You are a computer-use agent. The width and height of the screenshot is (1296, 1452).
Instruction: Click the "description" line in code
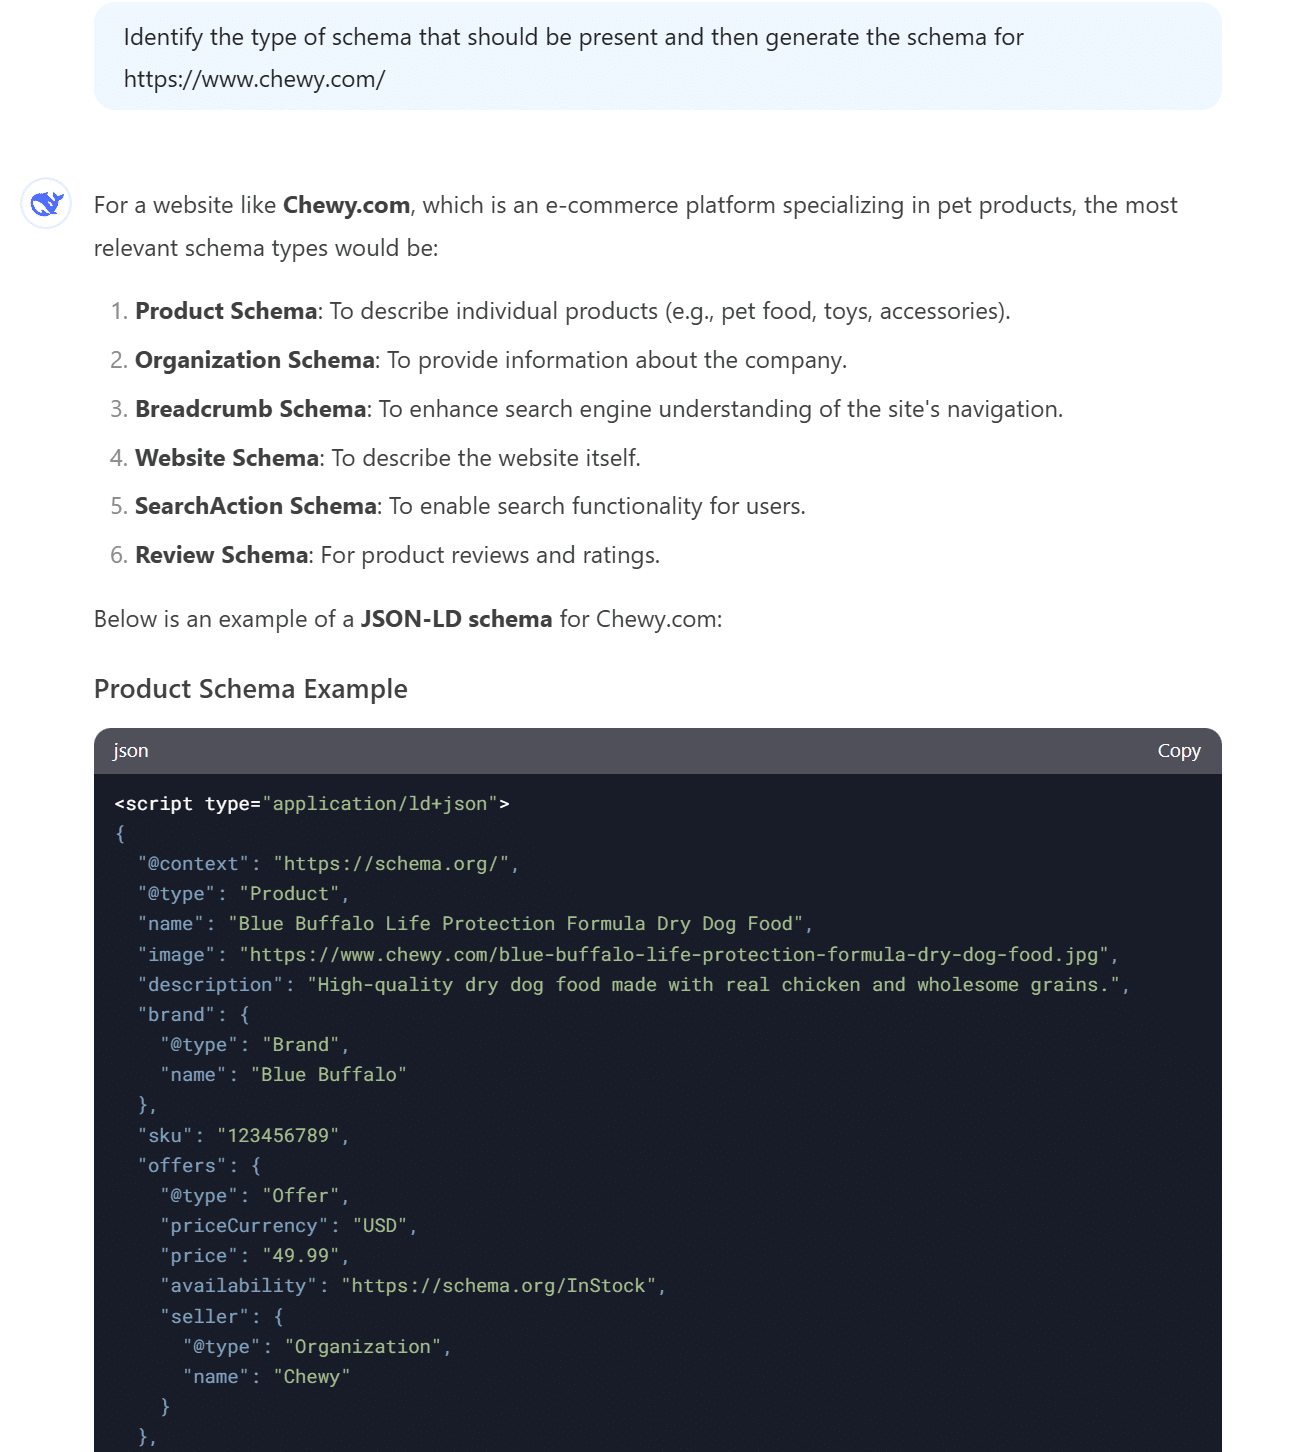pos(634,985)
